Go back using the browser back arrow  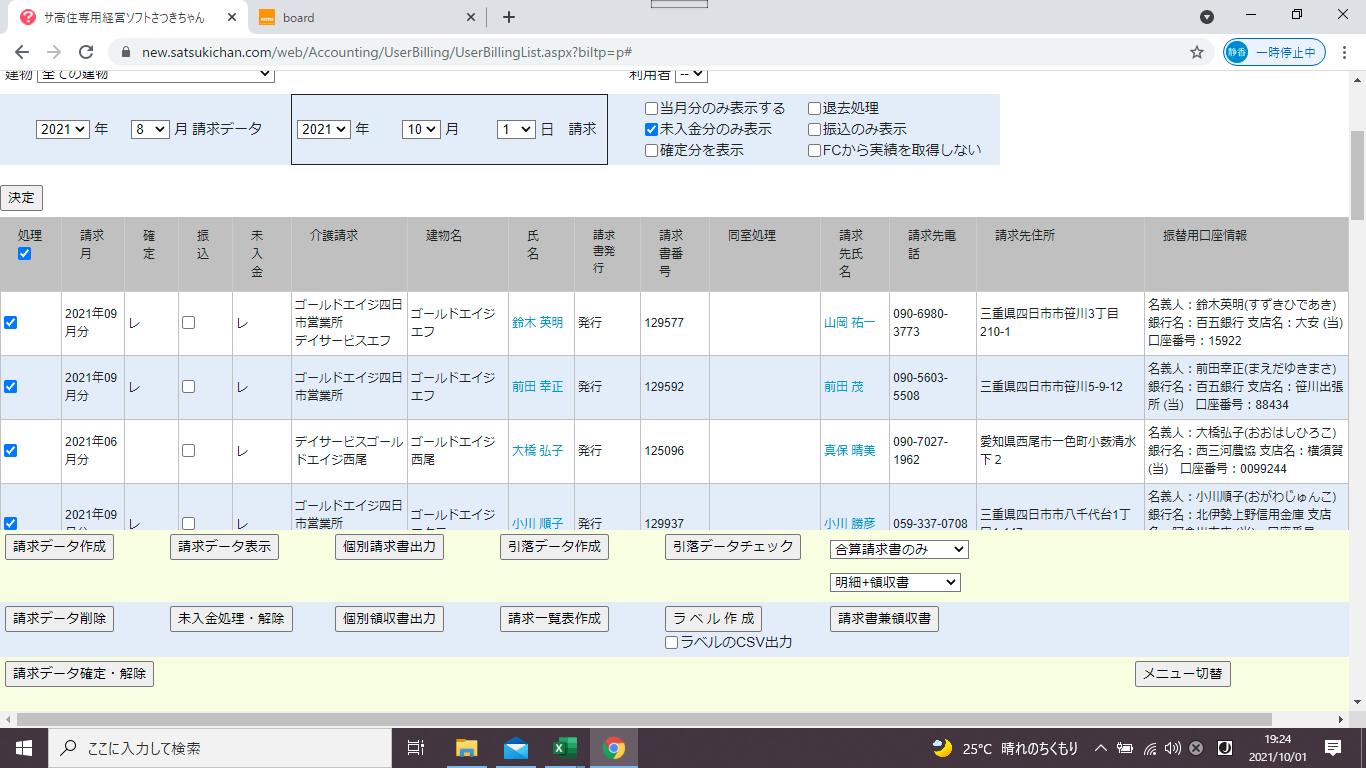(24, 52)
